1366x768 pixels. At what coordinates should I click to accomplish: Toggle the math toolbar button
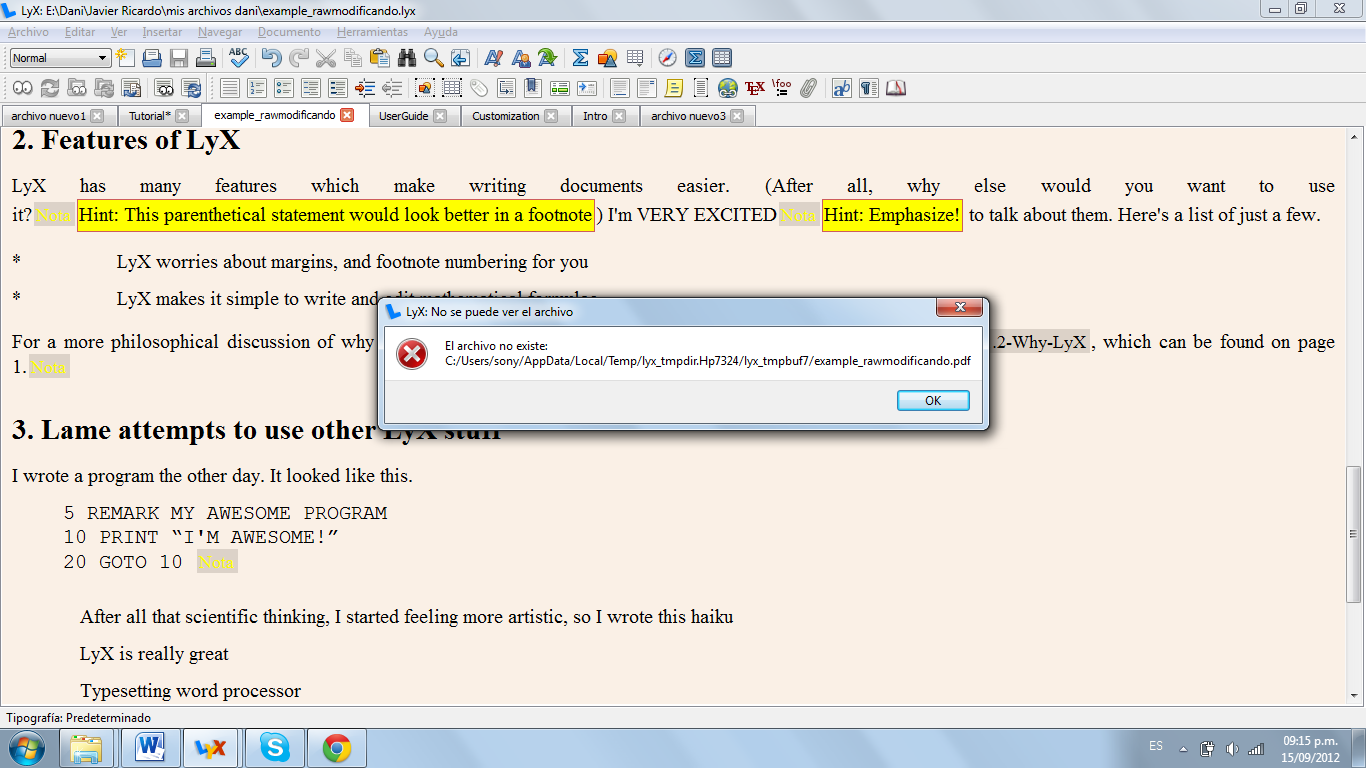695,58
